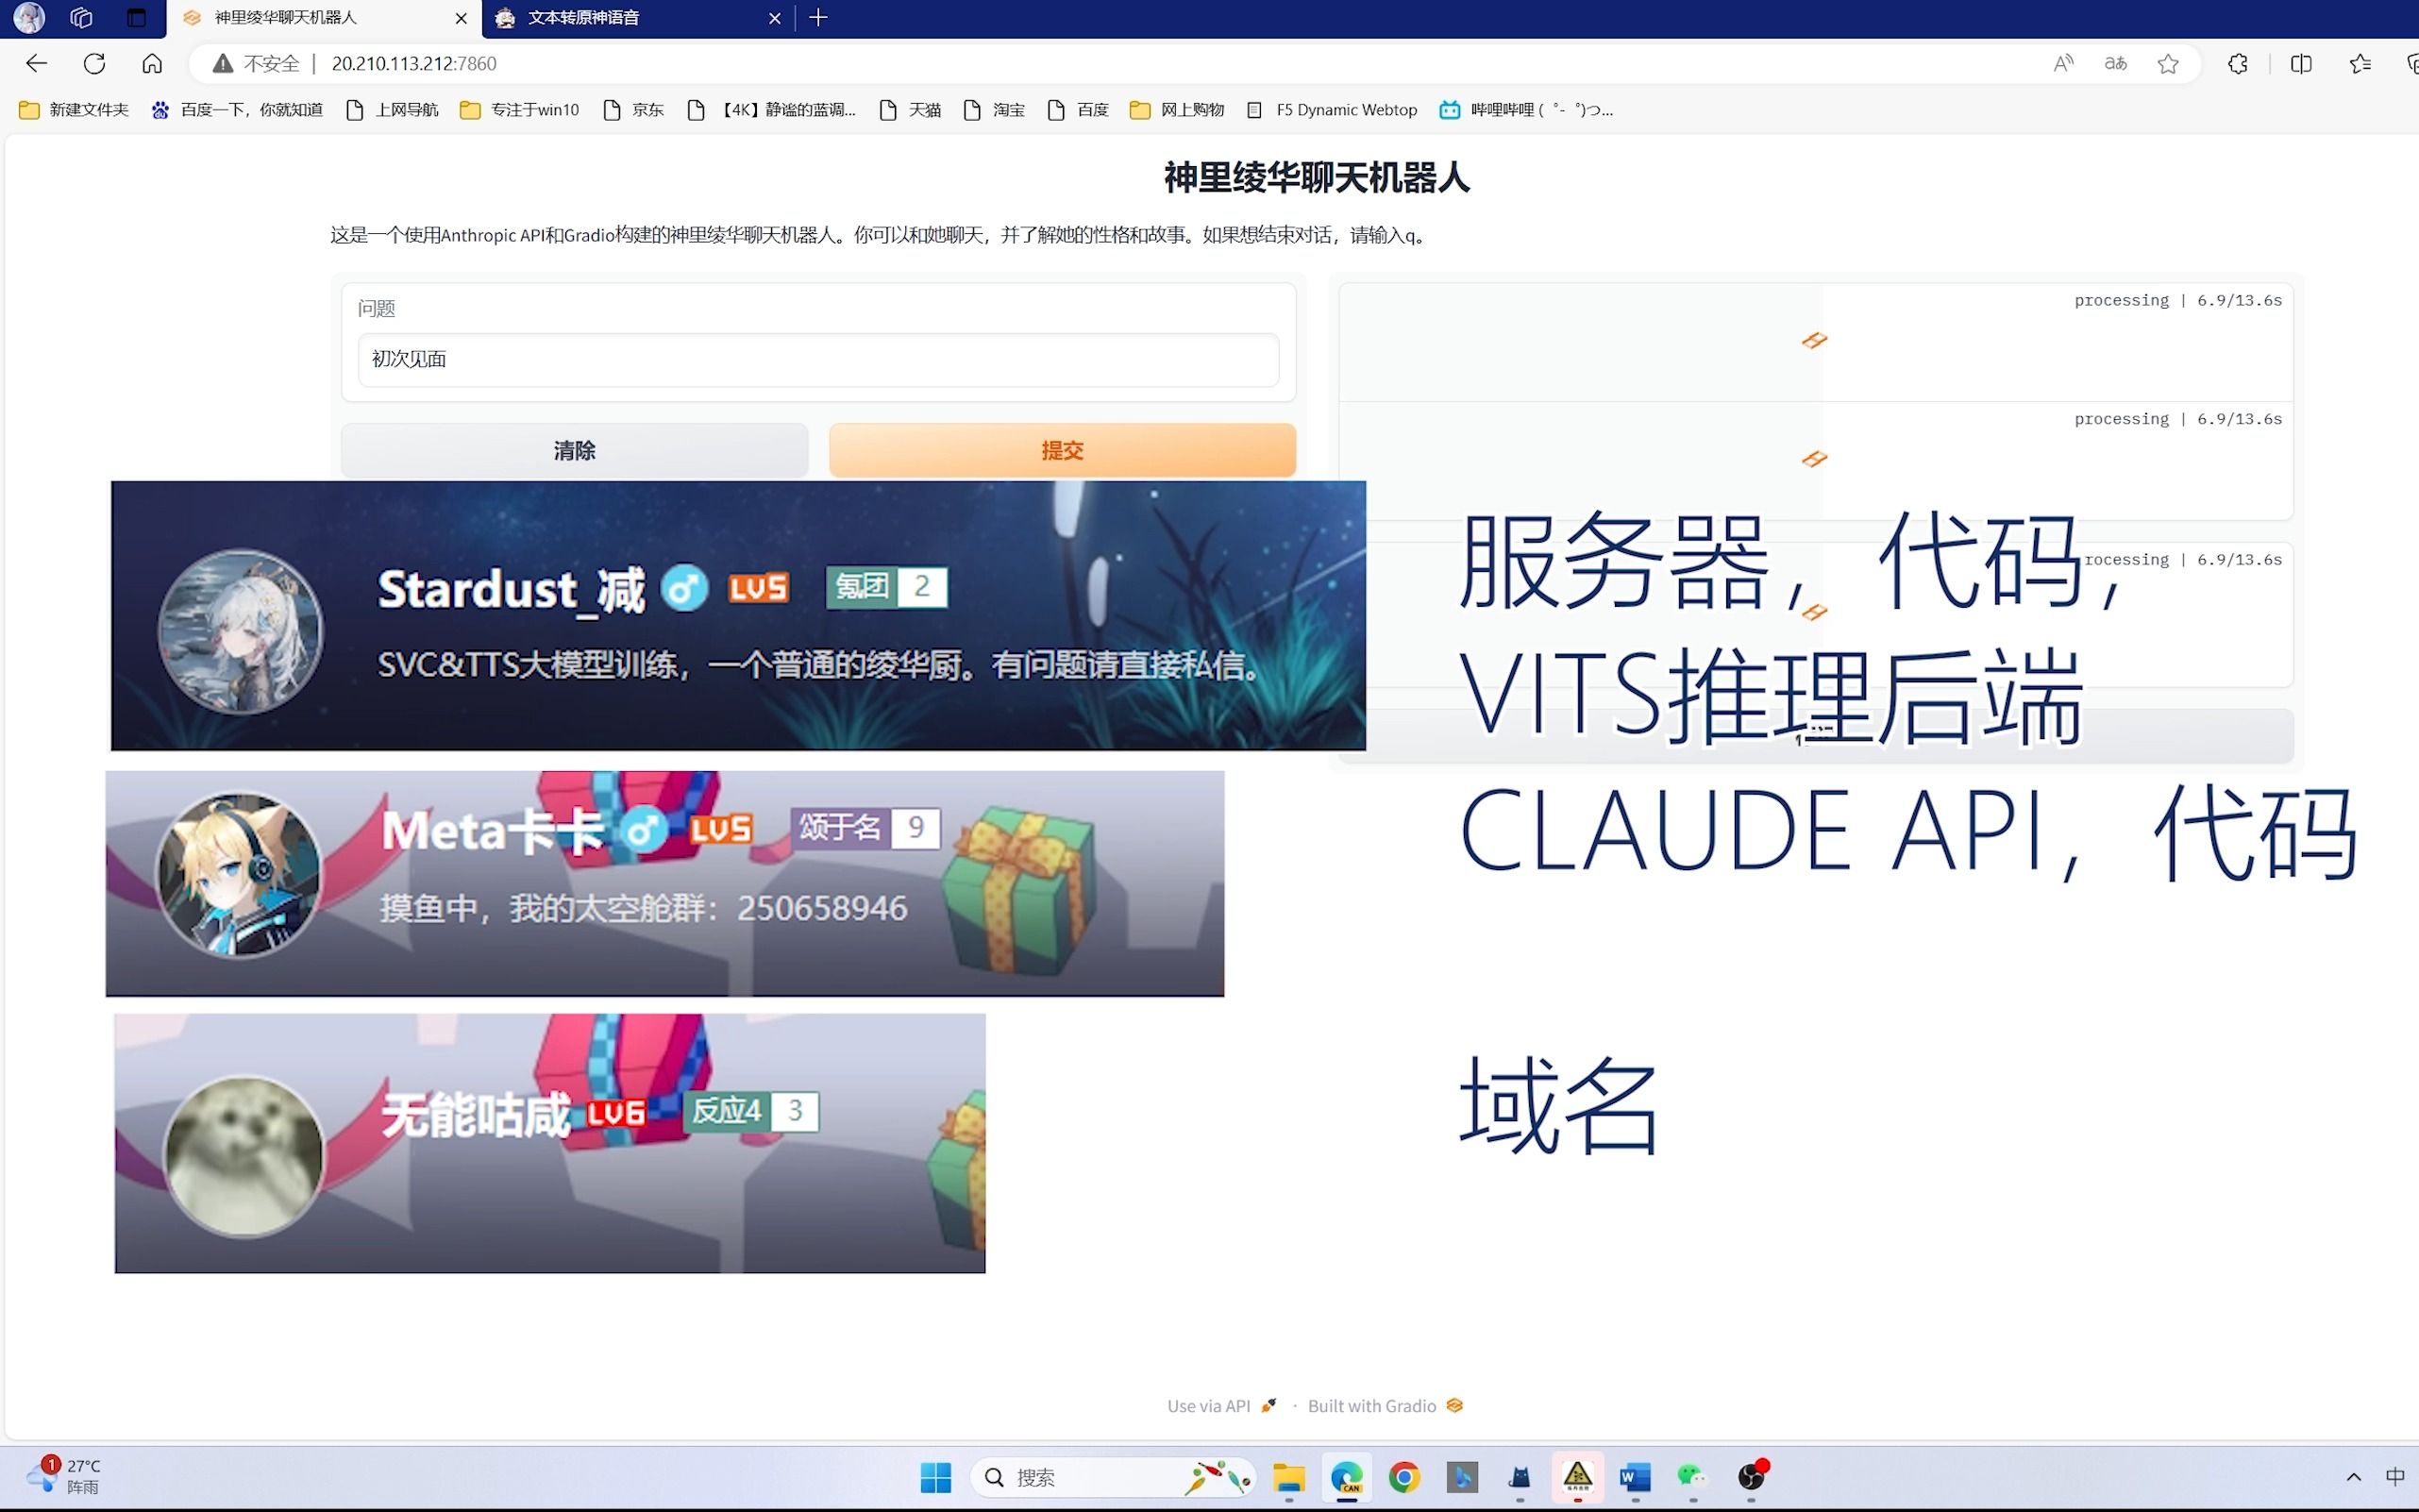The image size is (2419, 1512).
Task: Open 【4K】静谧的蓝调 bookmark
Action: (771, 110)
